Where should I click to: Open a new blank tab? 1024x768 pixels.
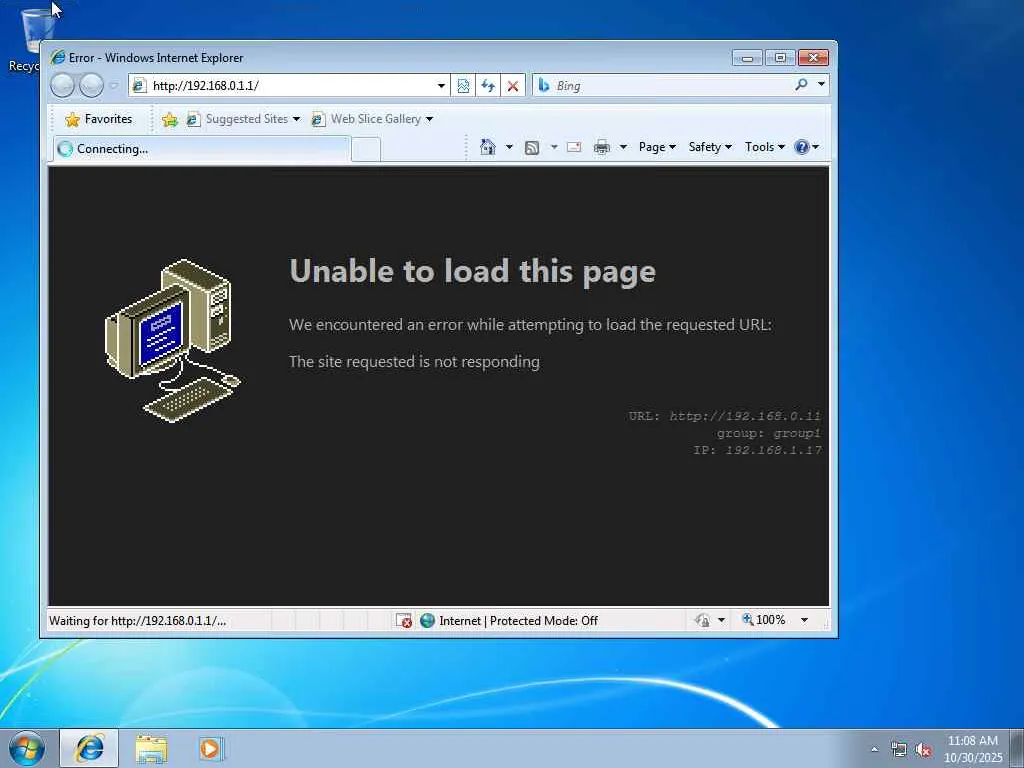point(366,150)
